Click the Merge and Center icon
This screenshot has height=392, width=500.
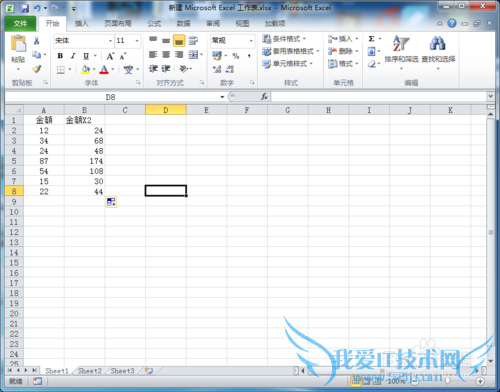pyautogui.click(x=193, y=54)
